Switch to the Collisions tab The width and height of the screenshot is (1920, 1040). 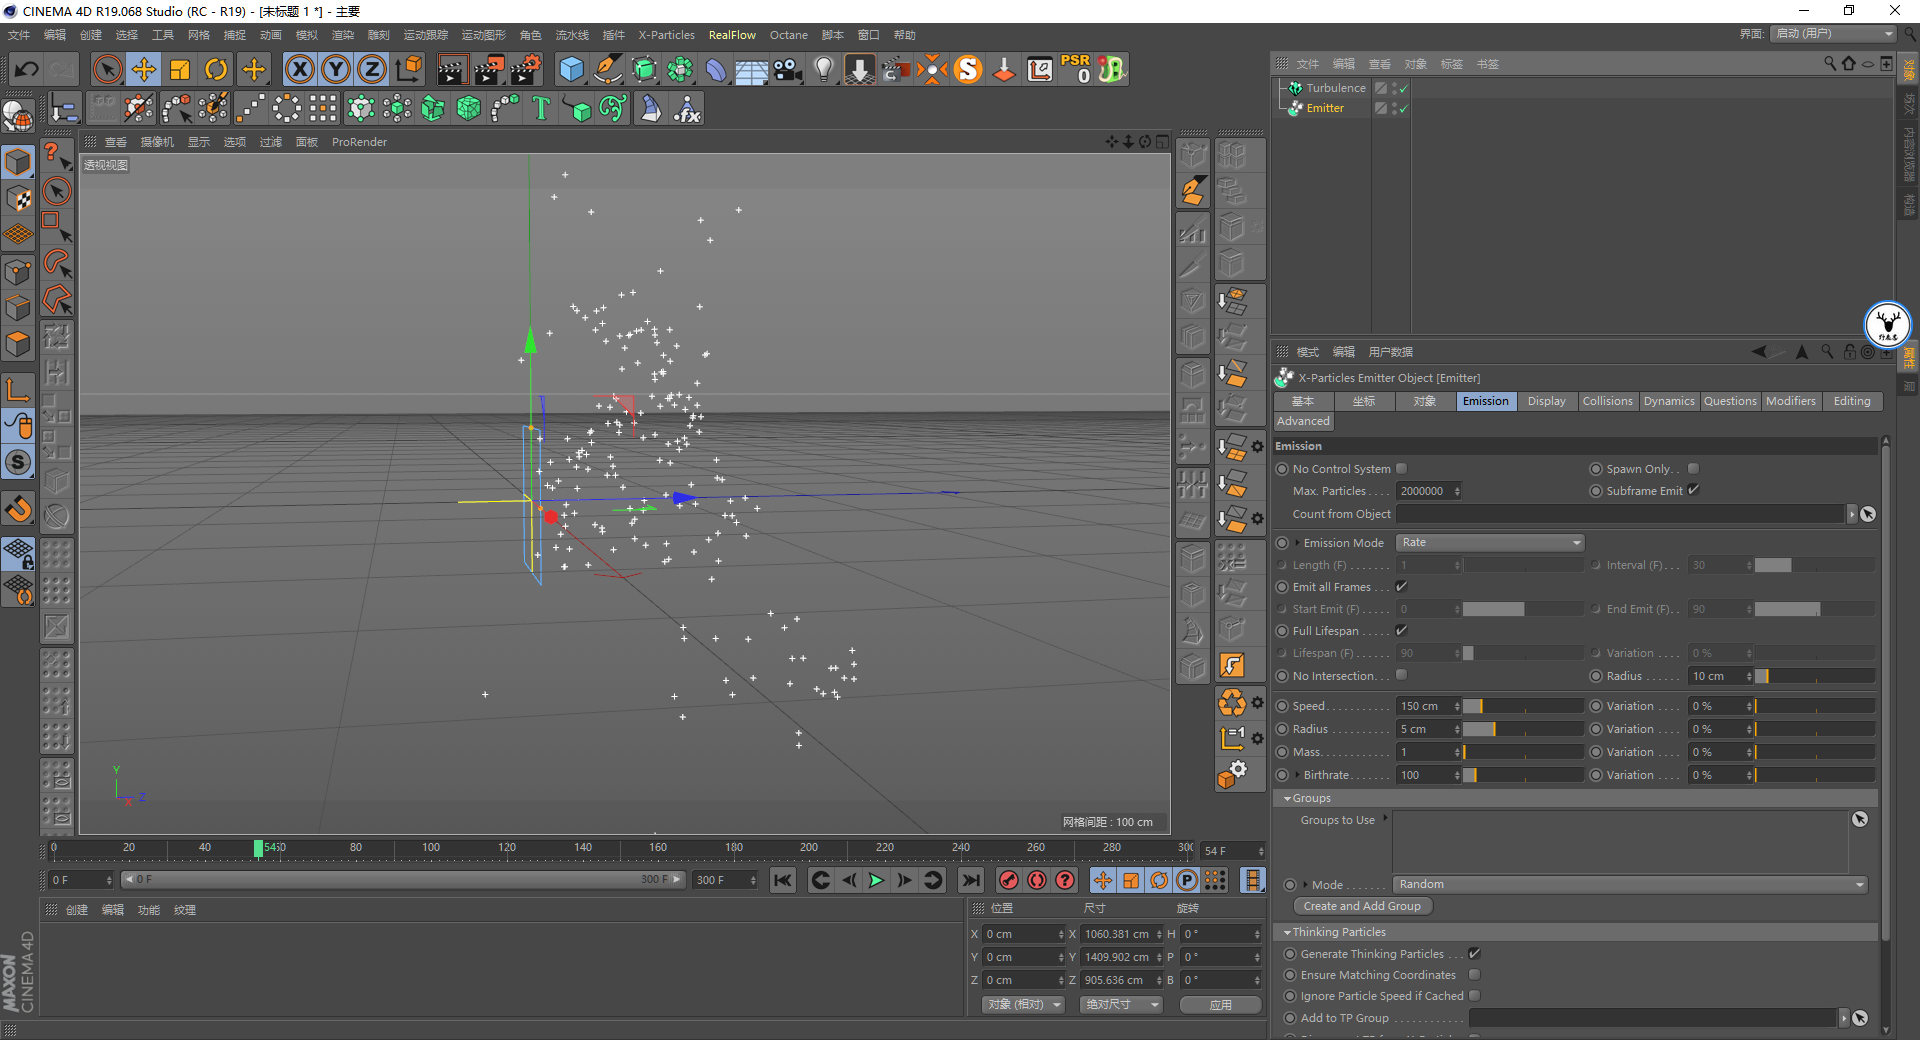tap(1608, 401)
